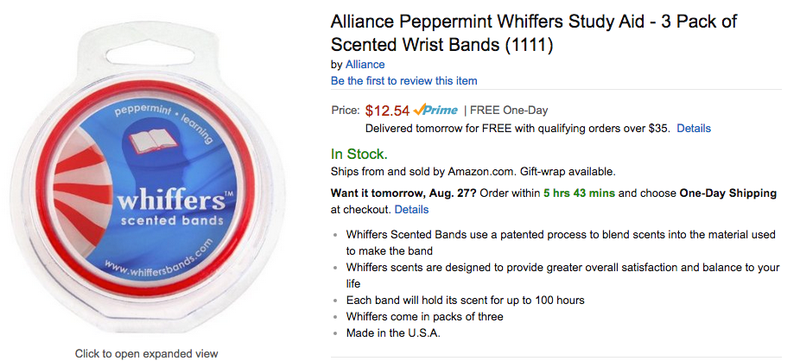Viewport: 800px width, 361px height.
Task: Click the Prime logo checkmark icon
Action: point(419,110)
